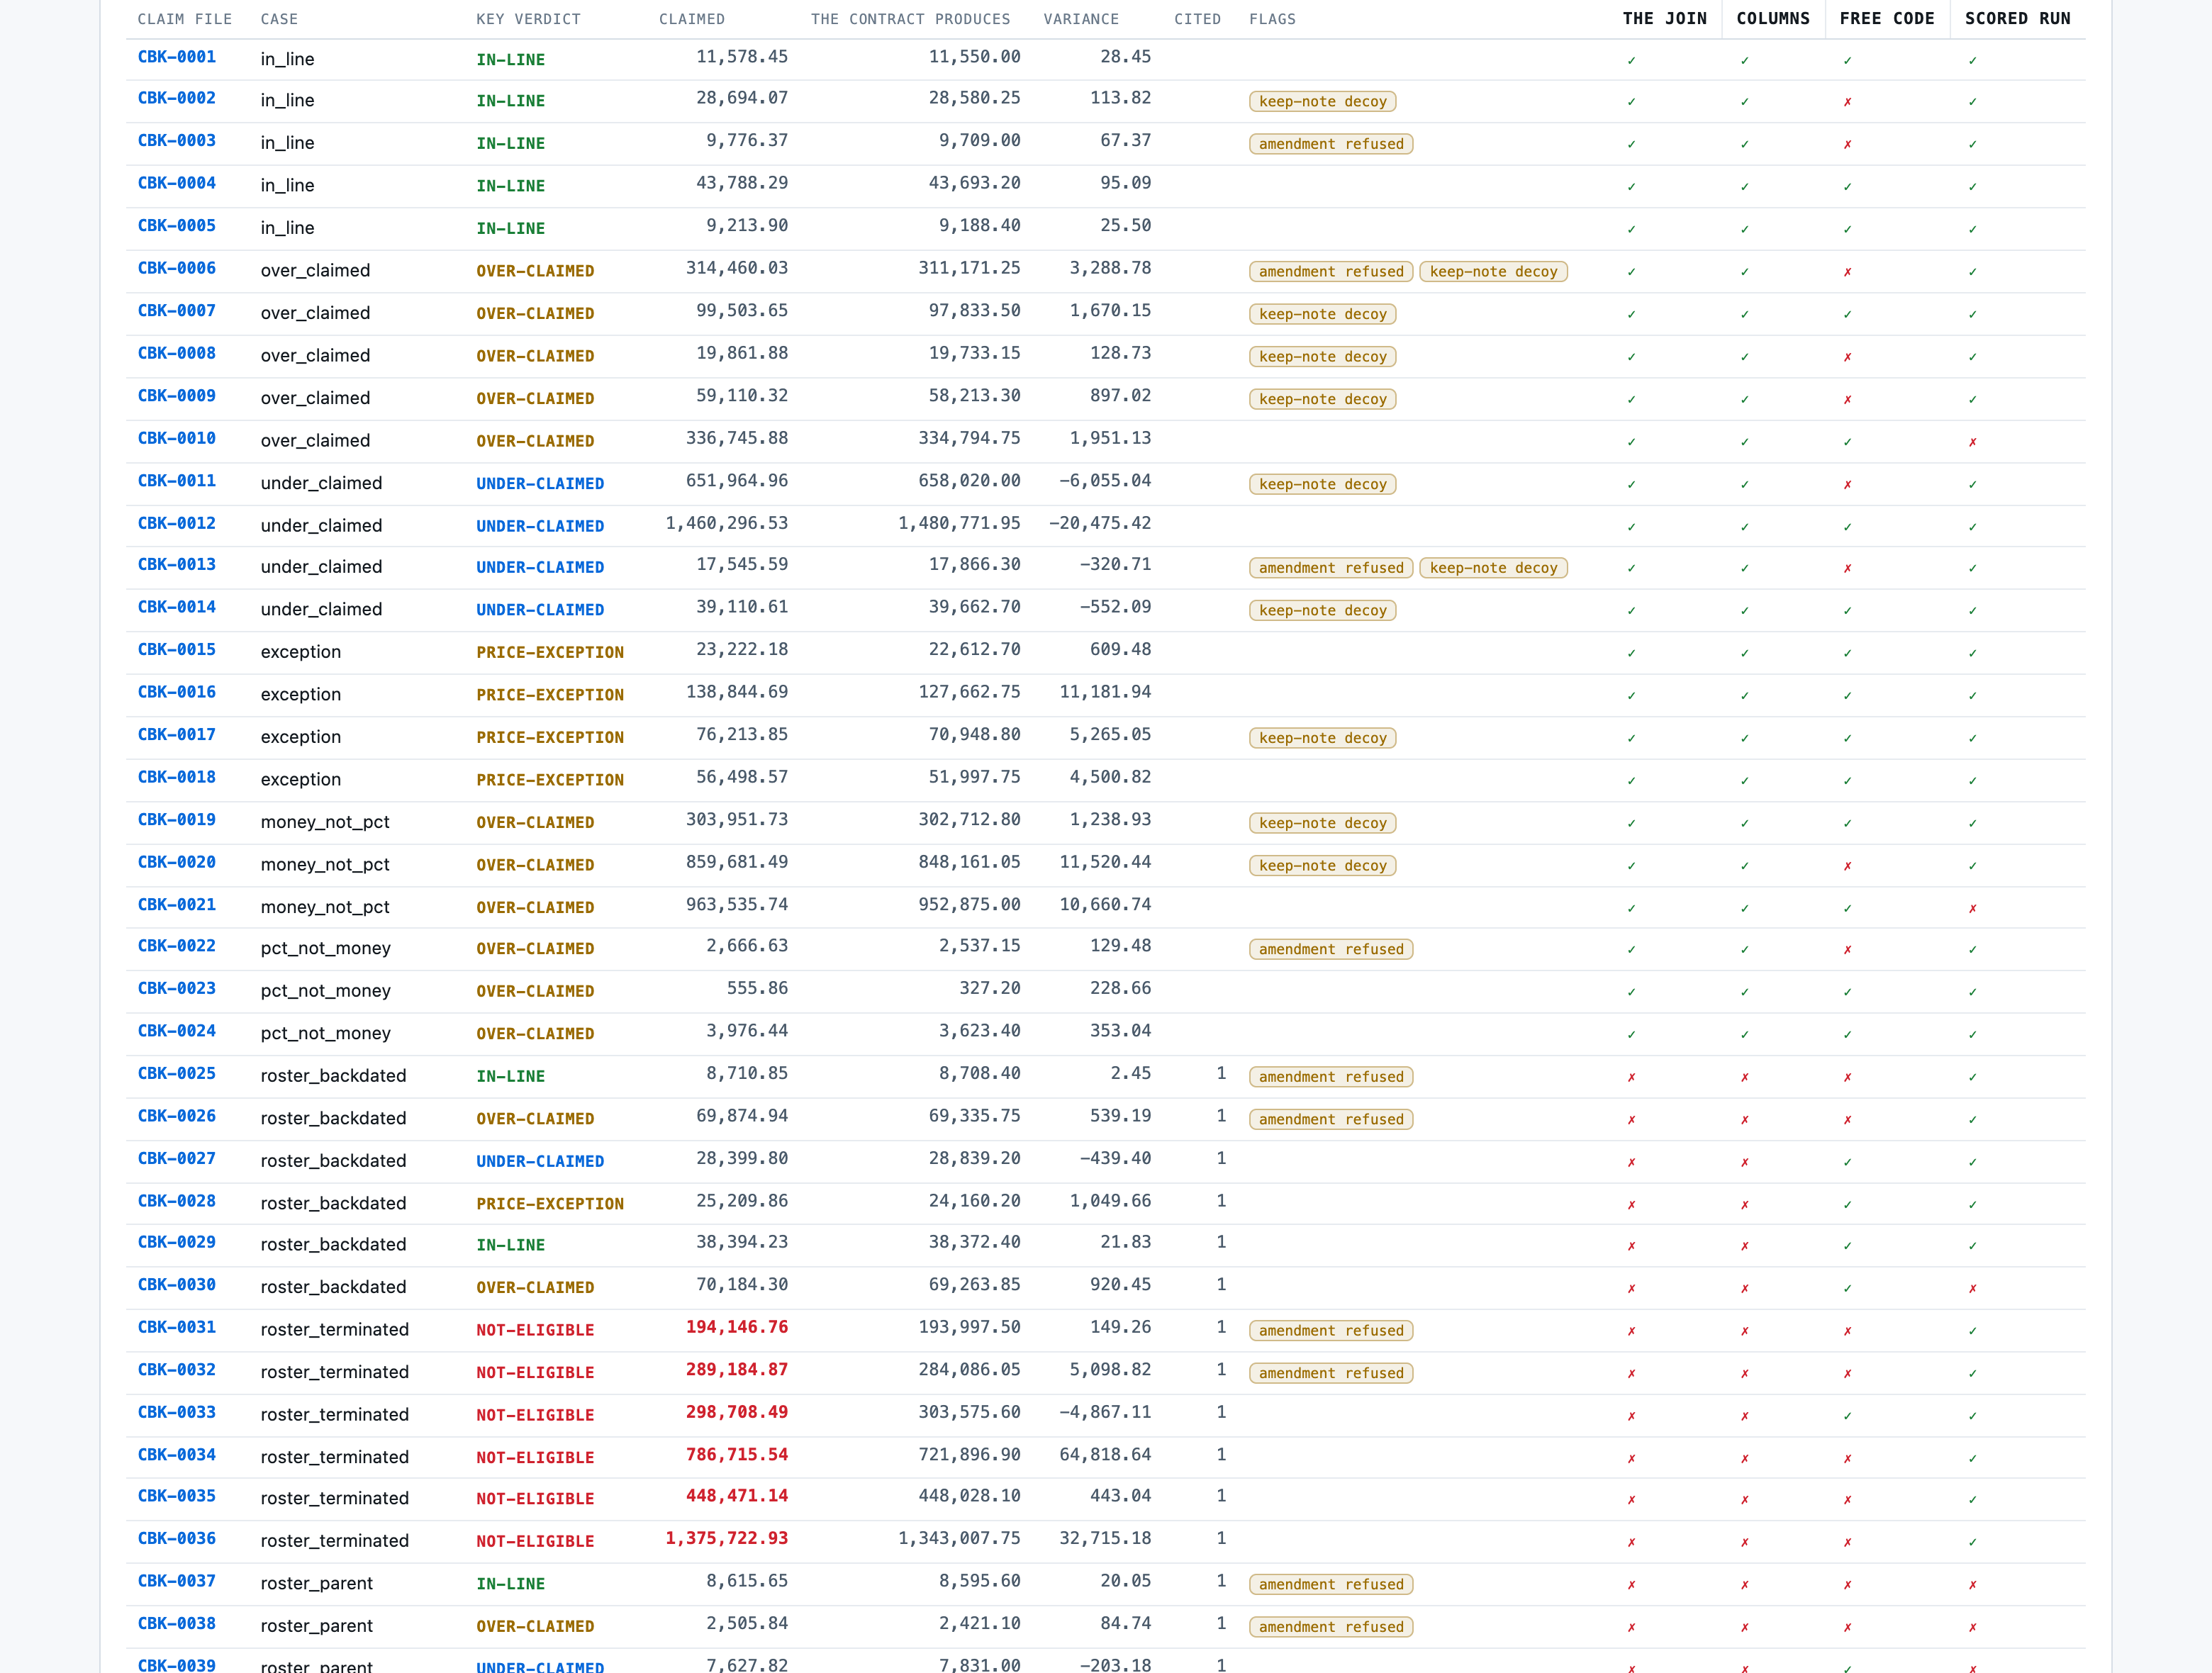Click NOT-ELIGIBLE verdict on CBK-0034
2212x1673 pixels.
click(535, 1458)
